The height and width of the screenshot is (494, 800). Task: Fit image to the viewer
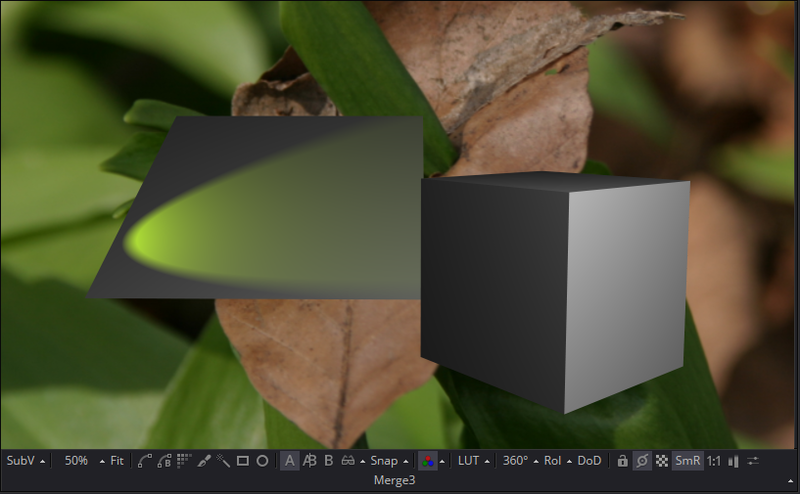click(x=117, y=461)
